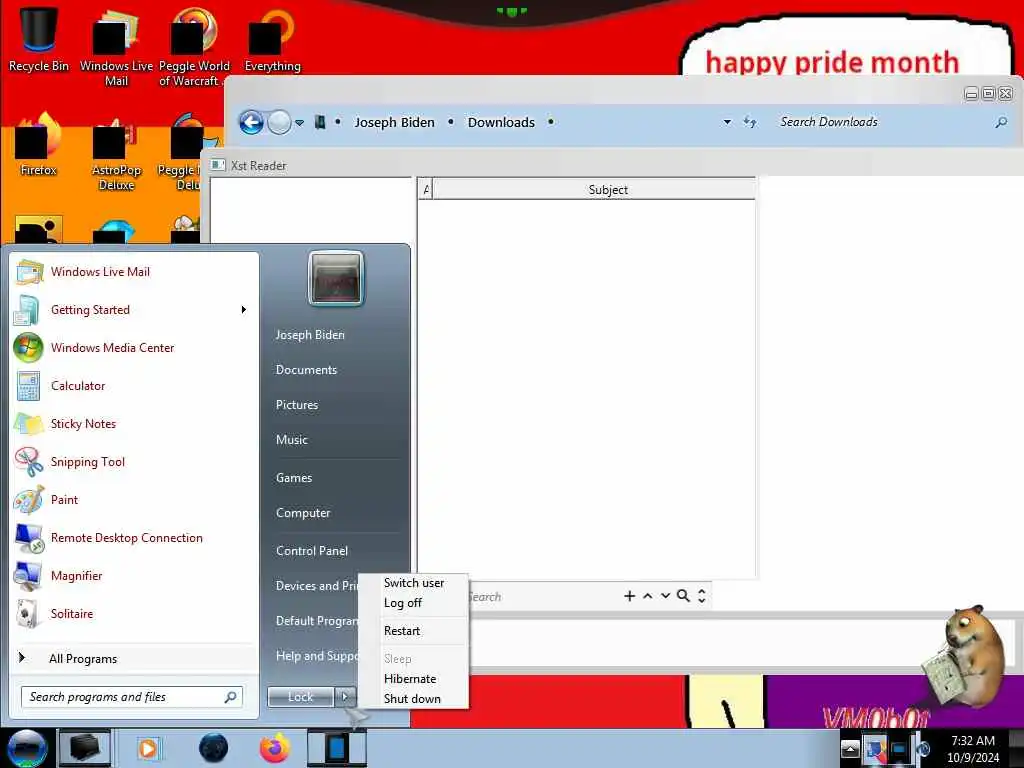
Task: Open Music from Start menu
Action: point(291,440)
